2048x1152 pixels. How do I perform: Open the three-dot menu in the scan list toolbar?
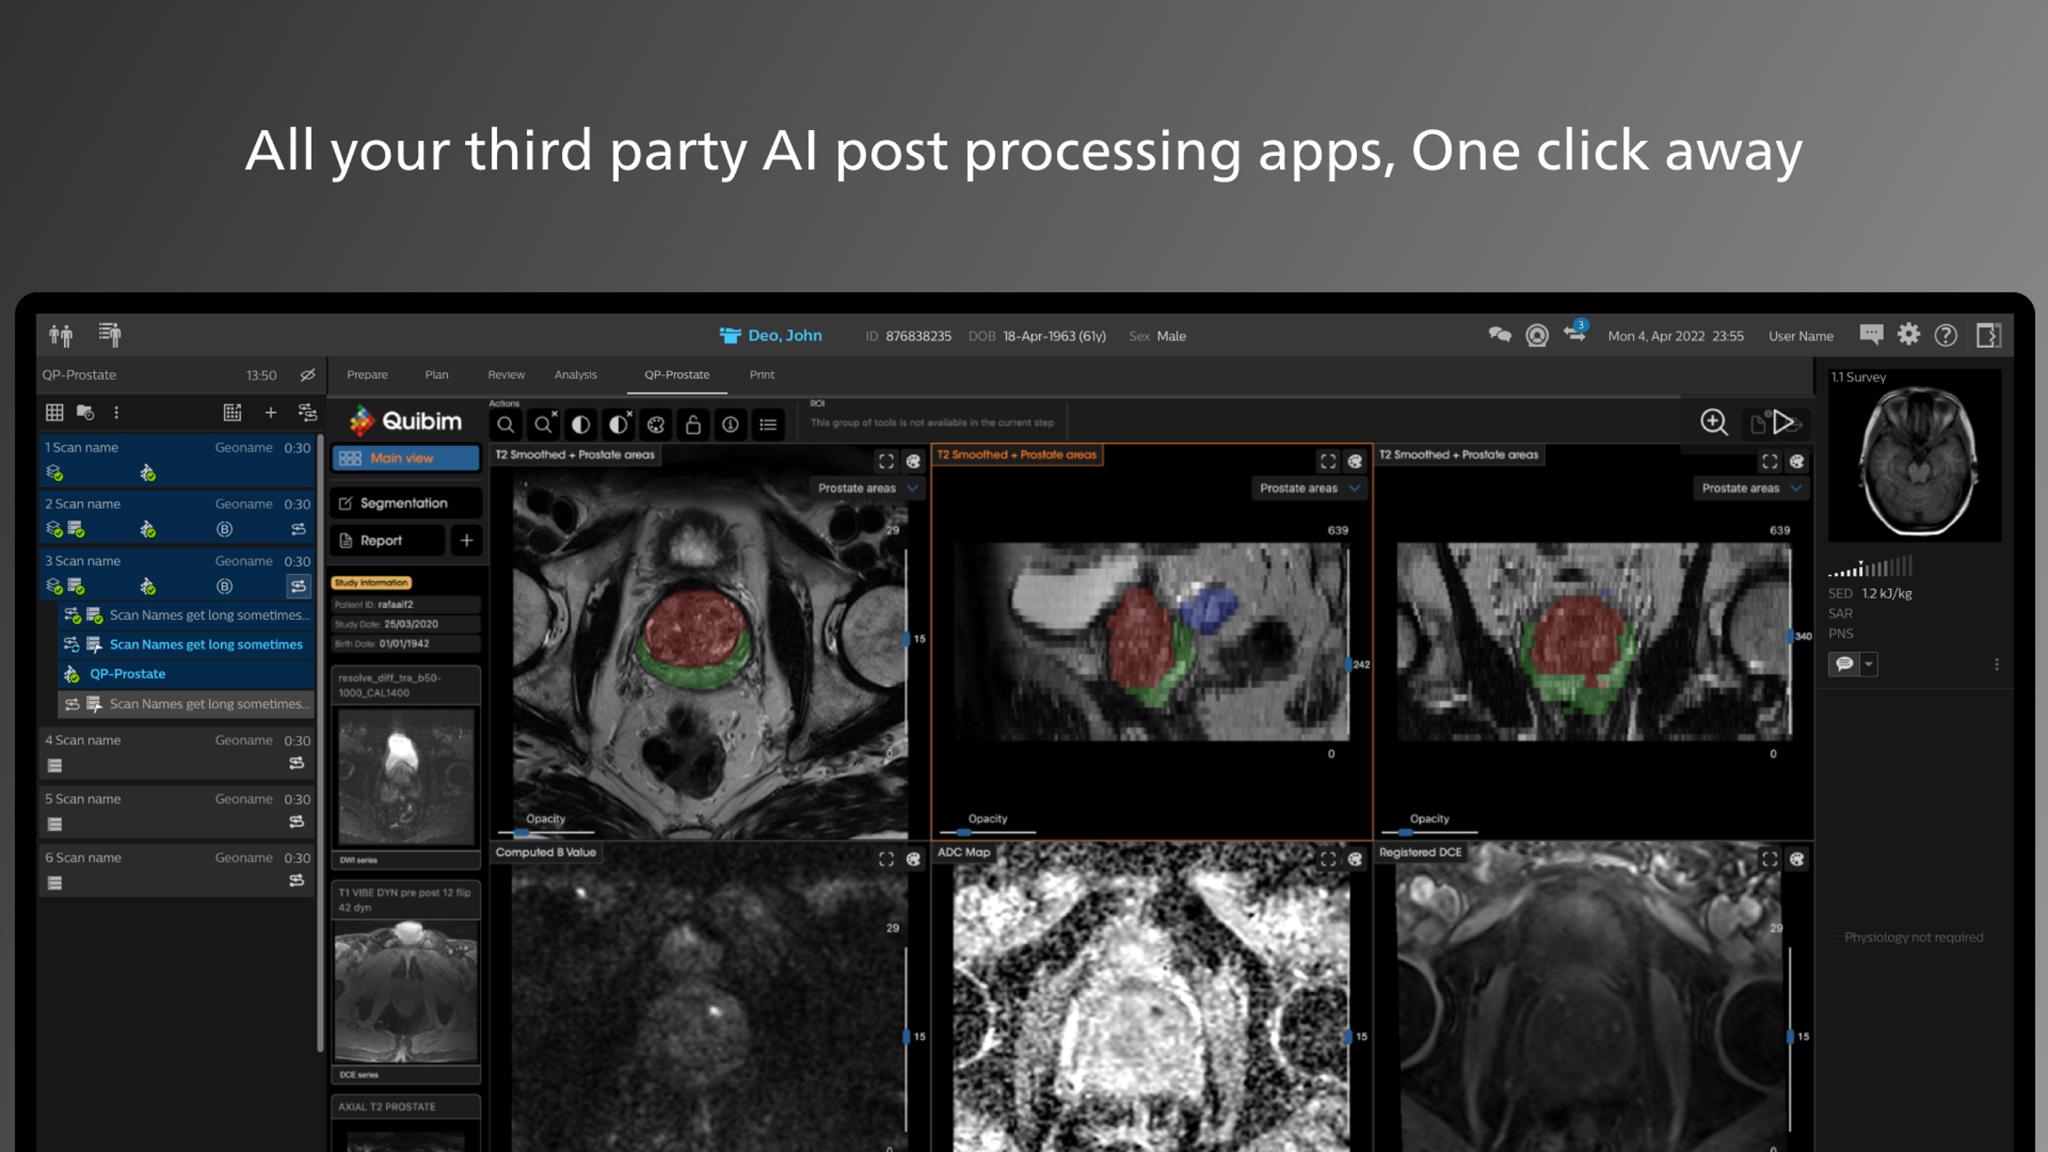116,412
